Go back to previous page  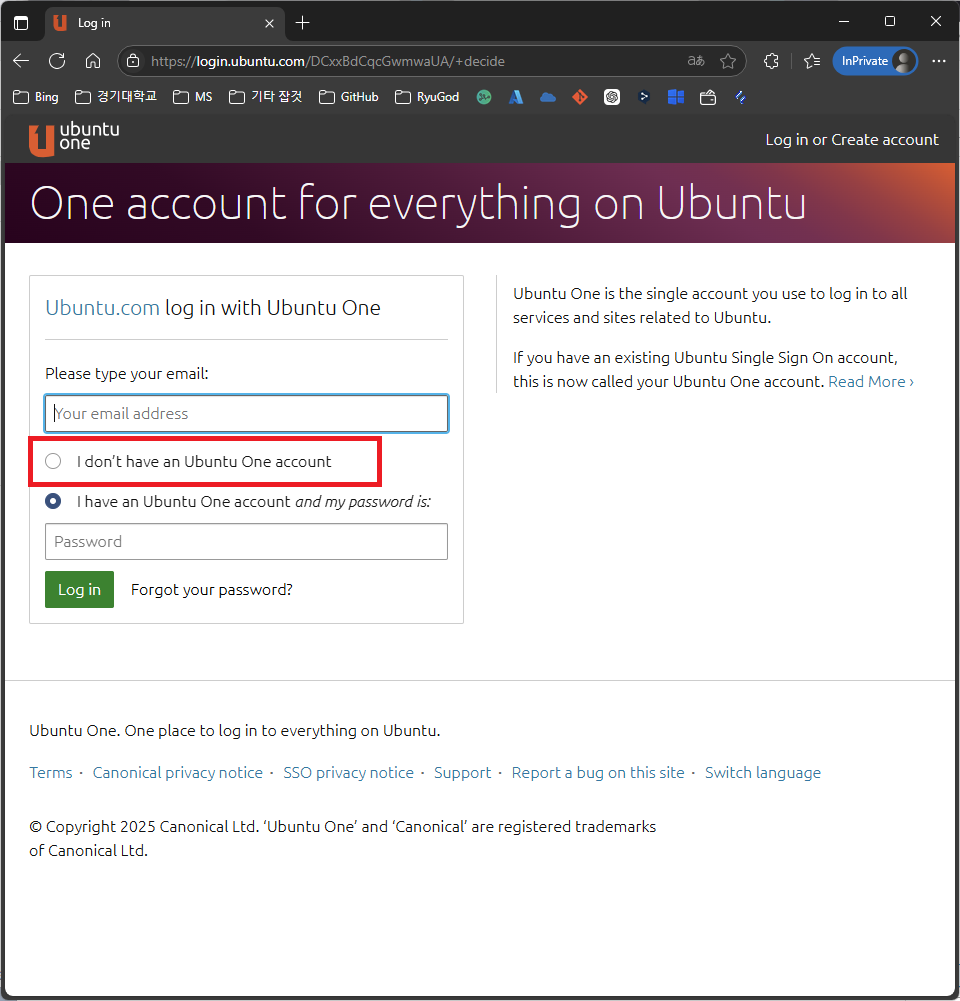(21, 61)
